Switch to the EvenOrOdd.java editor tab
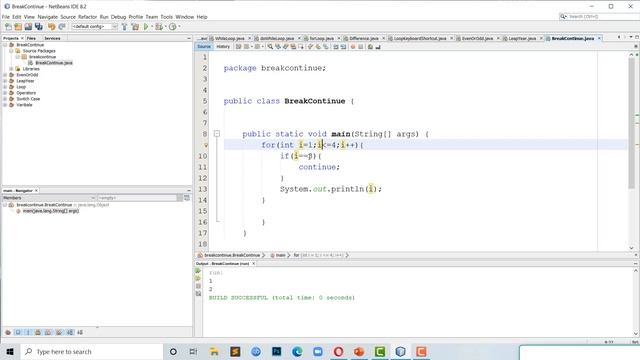This screenshot has height=360, width=640. [x=477, y=38]
